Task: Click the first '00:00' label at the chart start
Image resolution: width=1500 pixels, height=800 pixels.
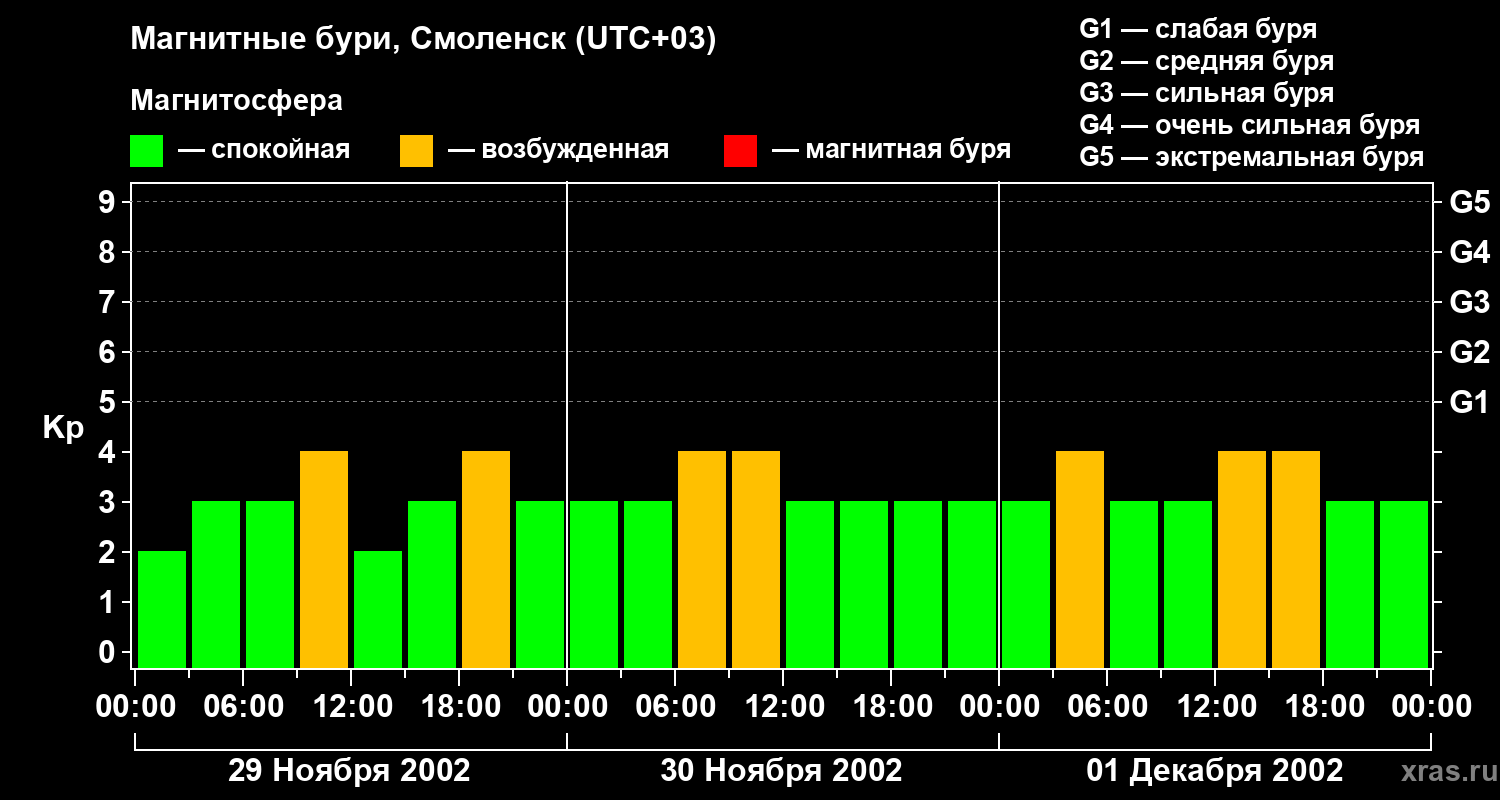Action: 135,707
